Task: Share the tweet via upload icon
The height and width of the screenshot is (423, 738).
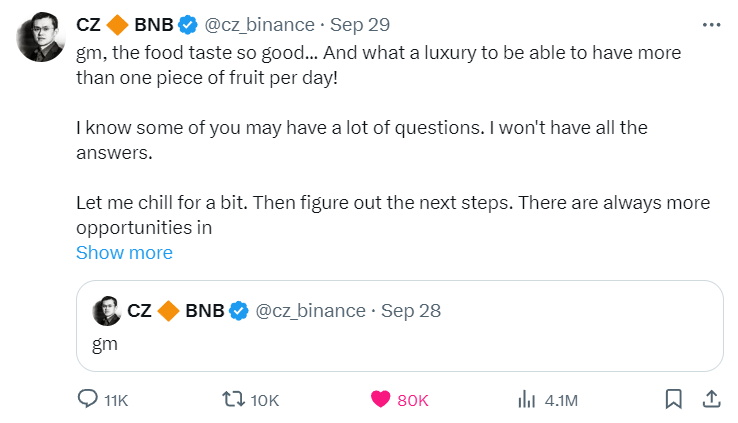Action: coord(710,399)
